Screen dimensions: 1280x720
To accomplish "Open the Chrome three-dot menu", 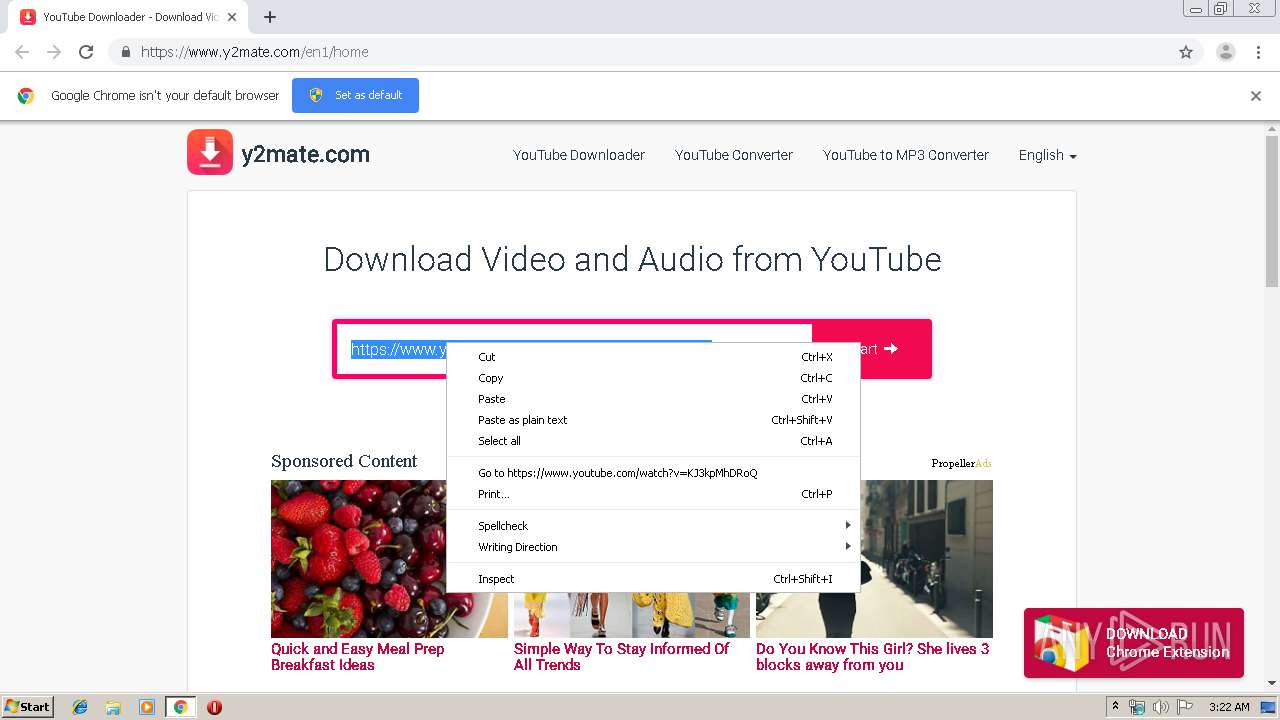I will (x=1258, y=52).
